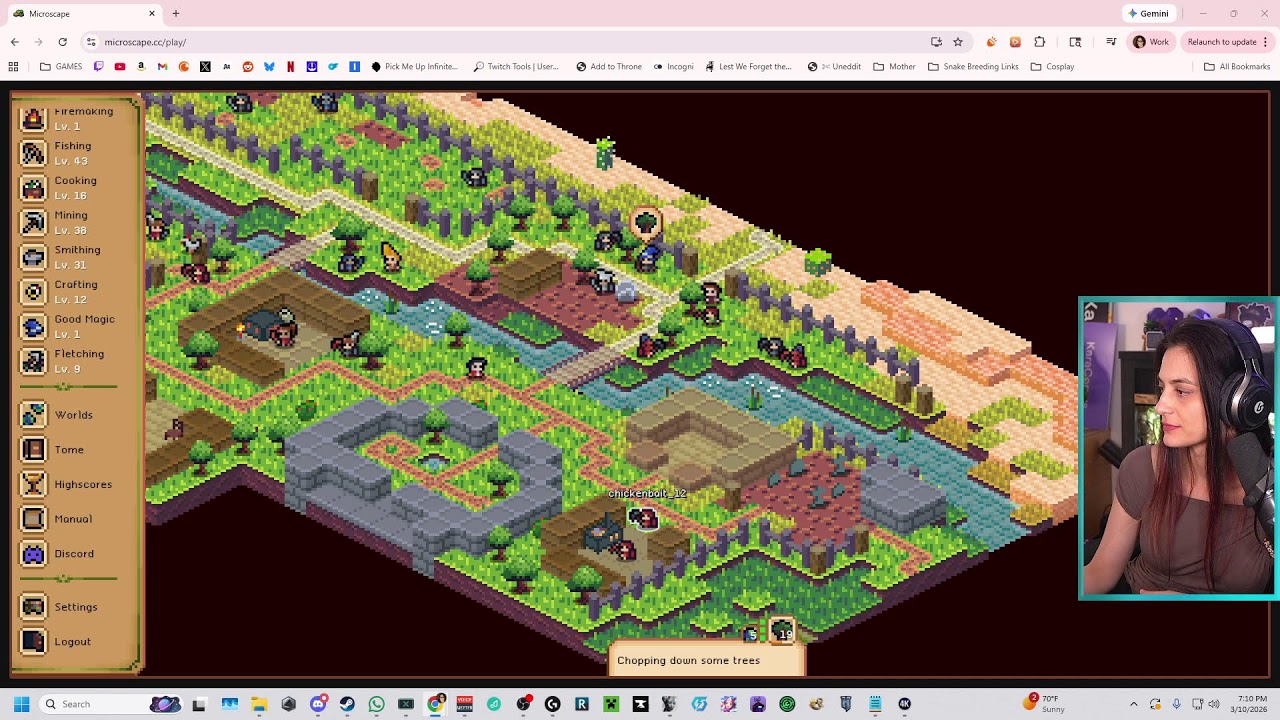Screen dimensions: 1280x720
Task: Open the Amazon bookmark icon
Action: (x=141, y=67)
